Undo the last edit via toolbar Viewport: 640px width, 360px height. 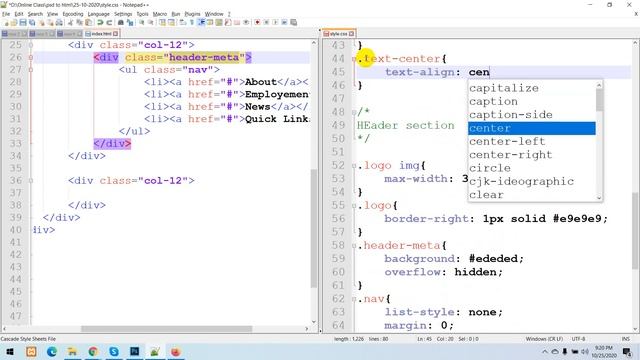[x=100, y=22]
